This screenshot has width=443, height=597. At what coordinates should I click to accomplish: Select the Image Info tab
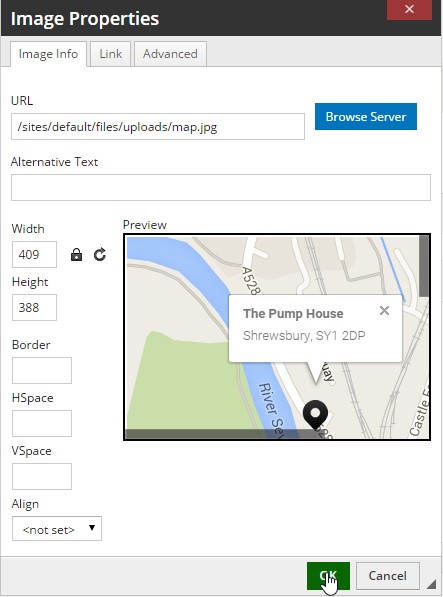(x=48, y=54)
